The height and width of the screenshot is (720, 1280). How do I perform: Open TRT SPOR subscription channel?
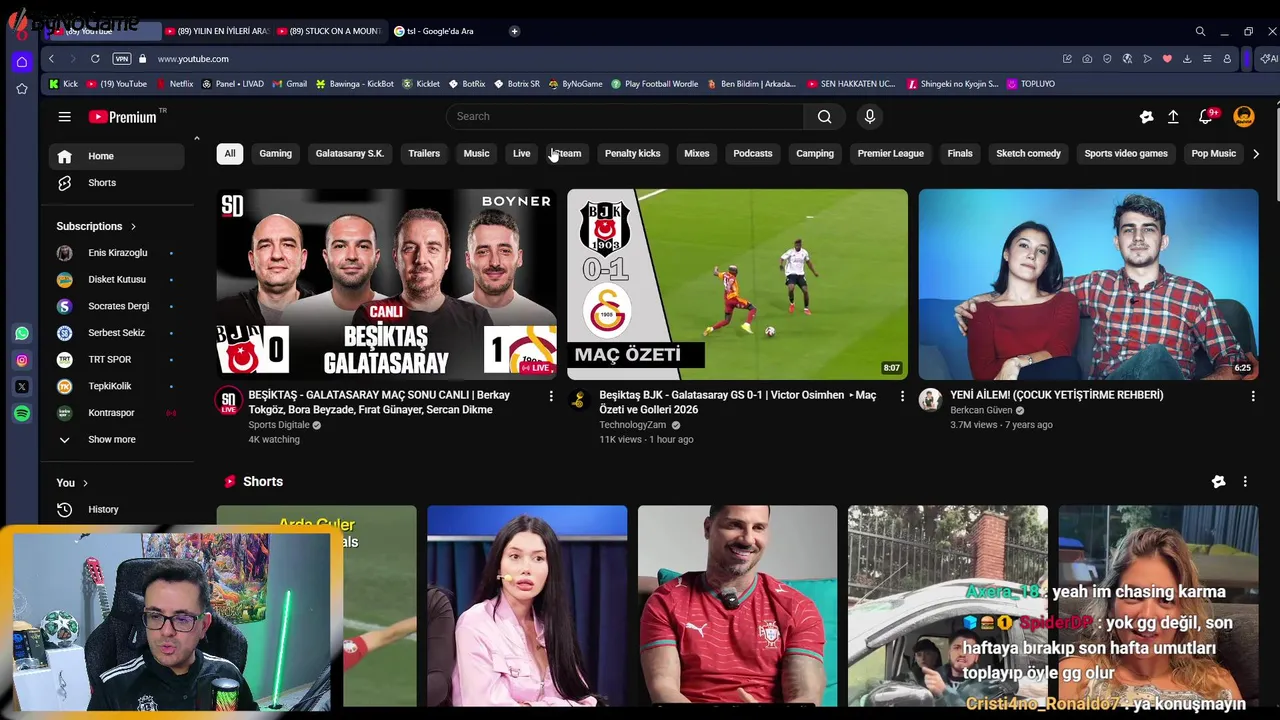point(117,360)
